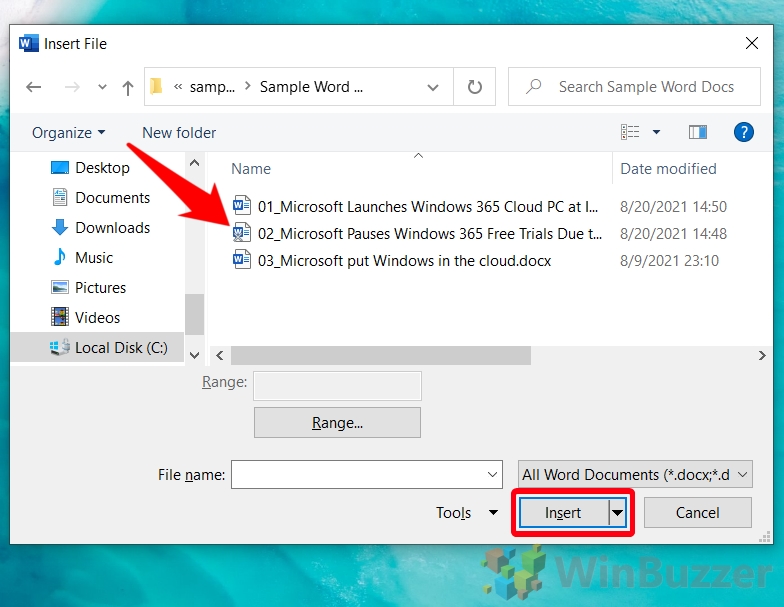Click file list scroll right arrow

click(762, 356)
